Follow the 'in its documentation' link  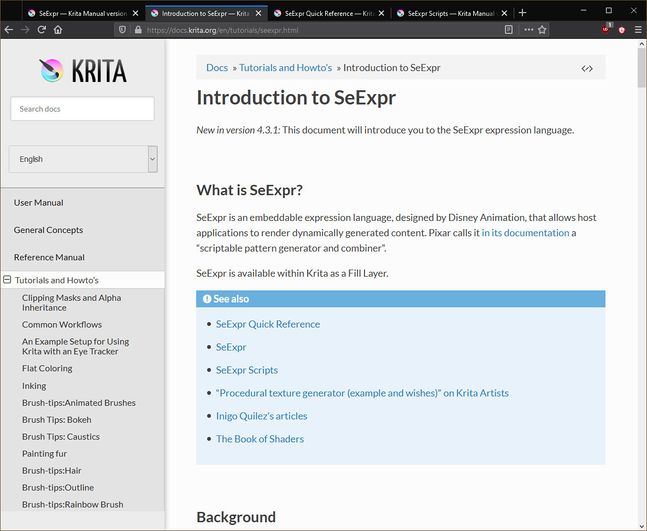click(525, 233)
